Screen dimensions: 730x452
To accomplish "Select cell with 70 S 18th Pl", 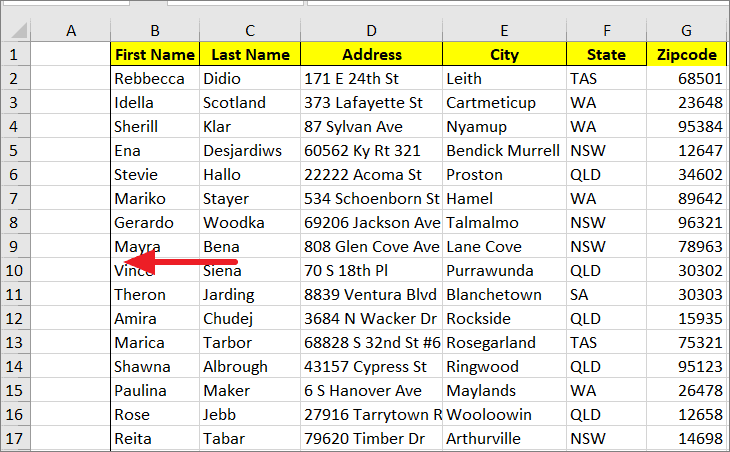I will tap(372, 270).
